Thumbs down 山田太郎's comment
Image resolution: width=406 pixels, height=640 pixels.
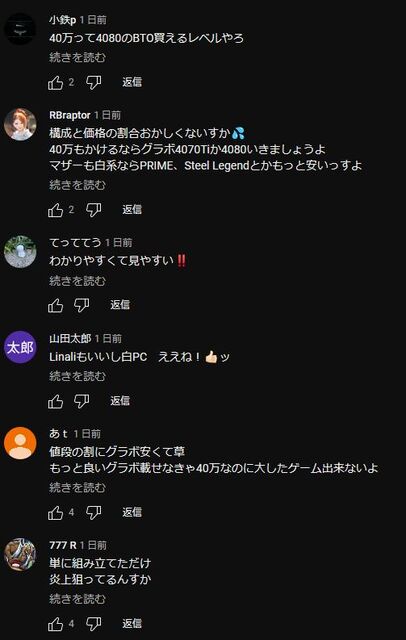(x=81, y=401)
